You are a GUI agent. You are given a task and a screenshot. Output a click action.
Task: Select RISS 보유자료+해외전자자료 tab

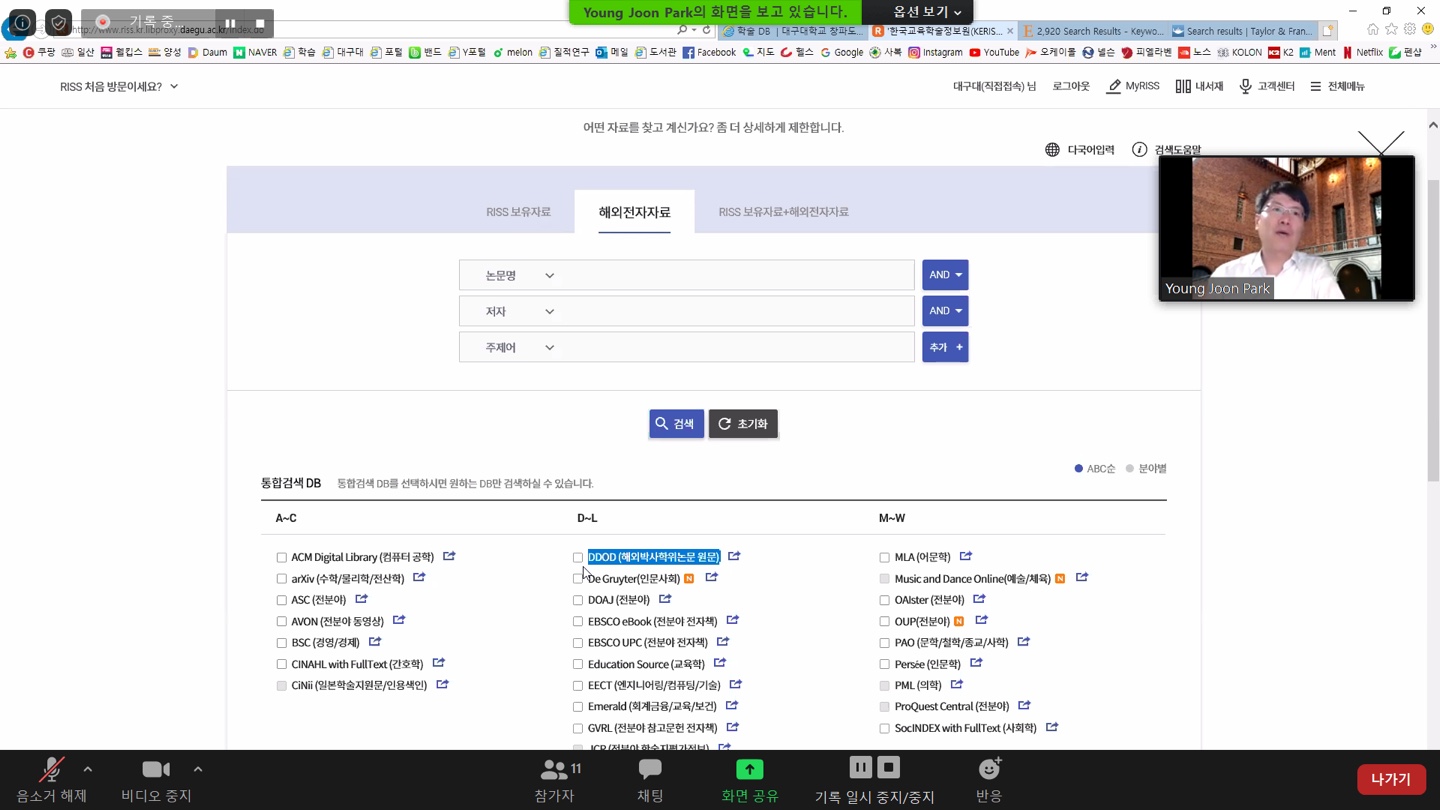[x=783, y=212]
